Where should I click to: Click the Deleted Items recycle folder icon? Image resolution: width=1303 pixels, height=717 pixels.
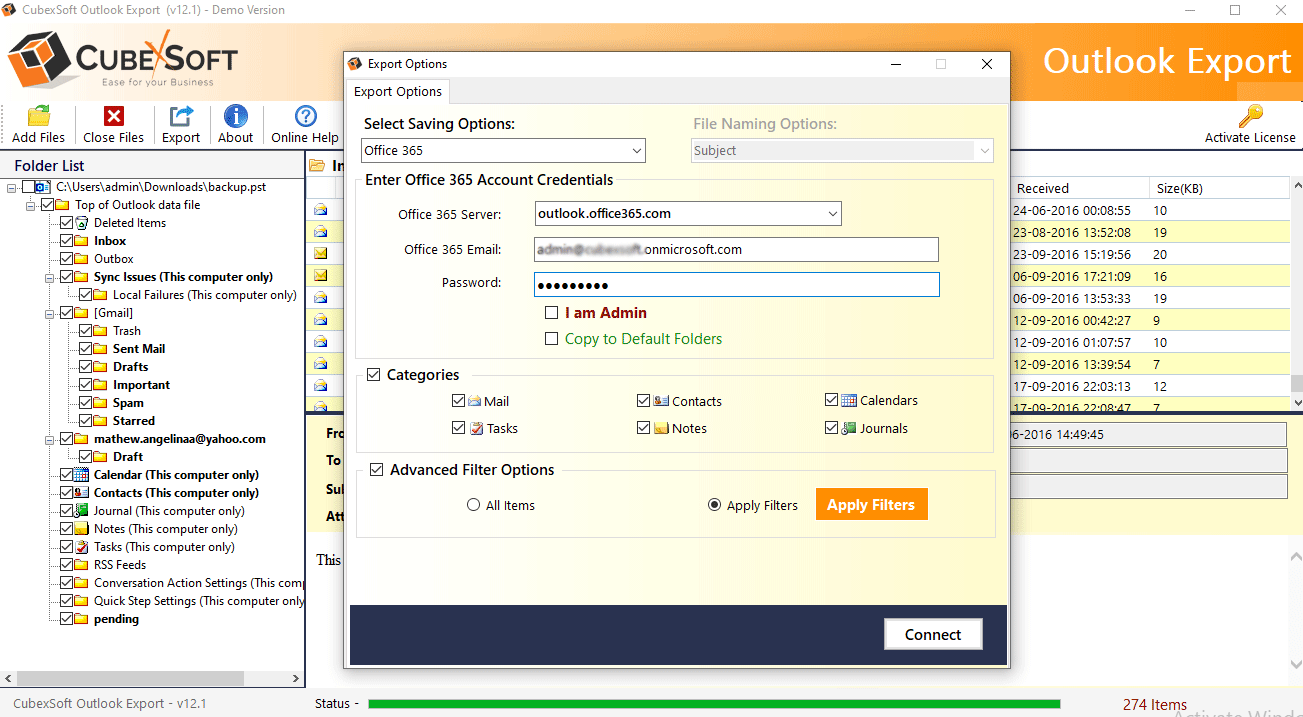82,223
